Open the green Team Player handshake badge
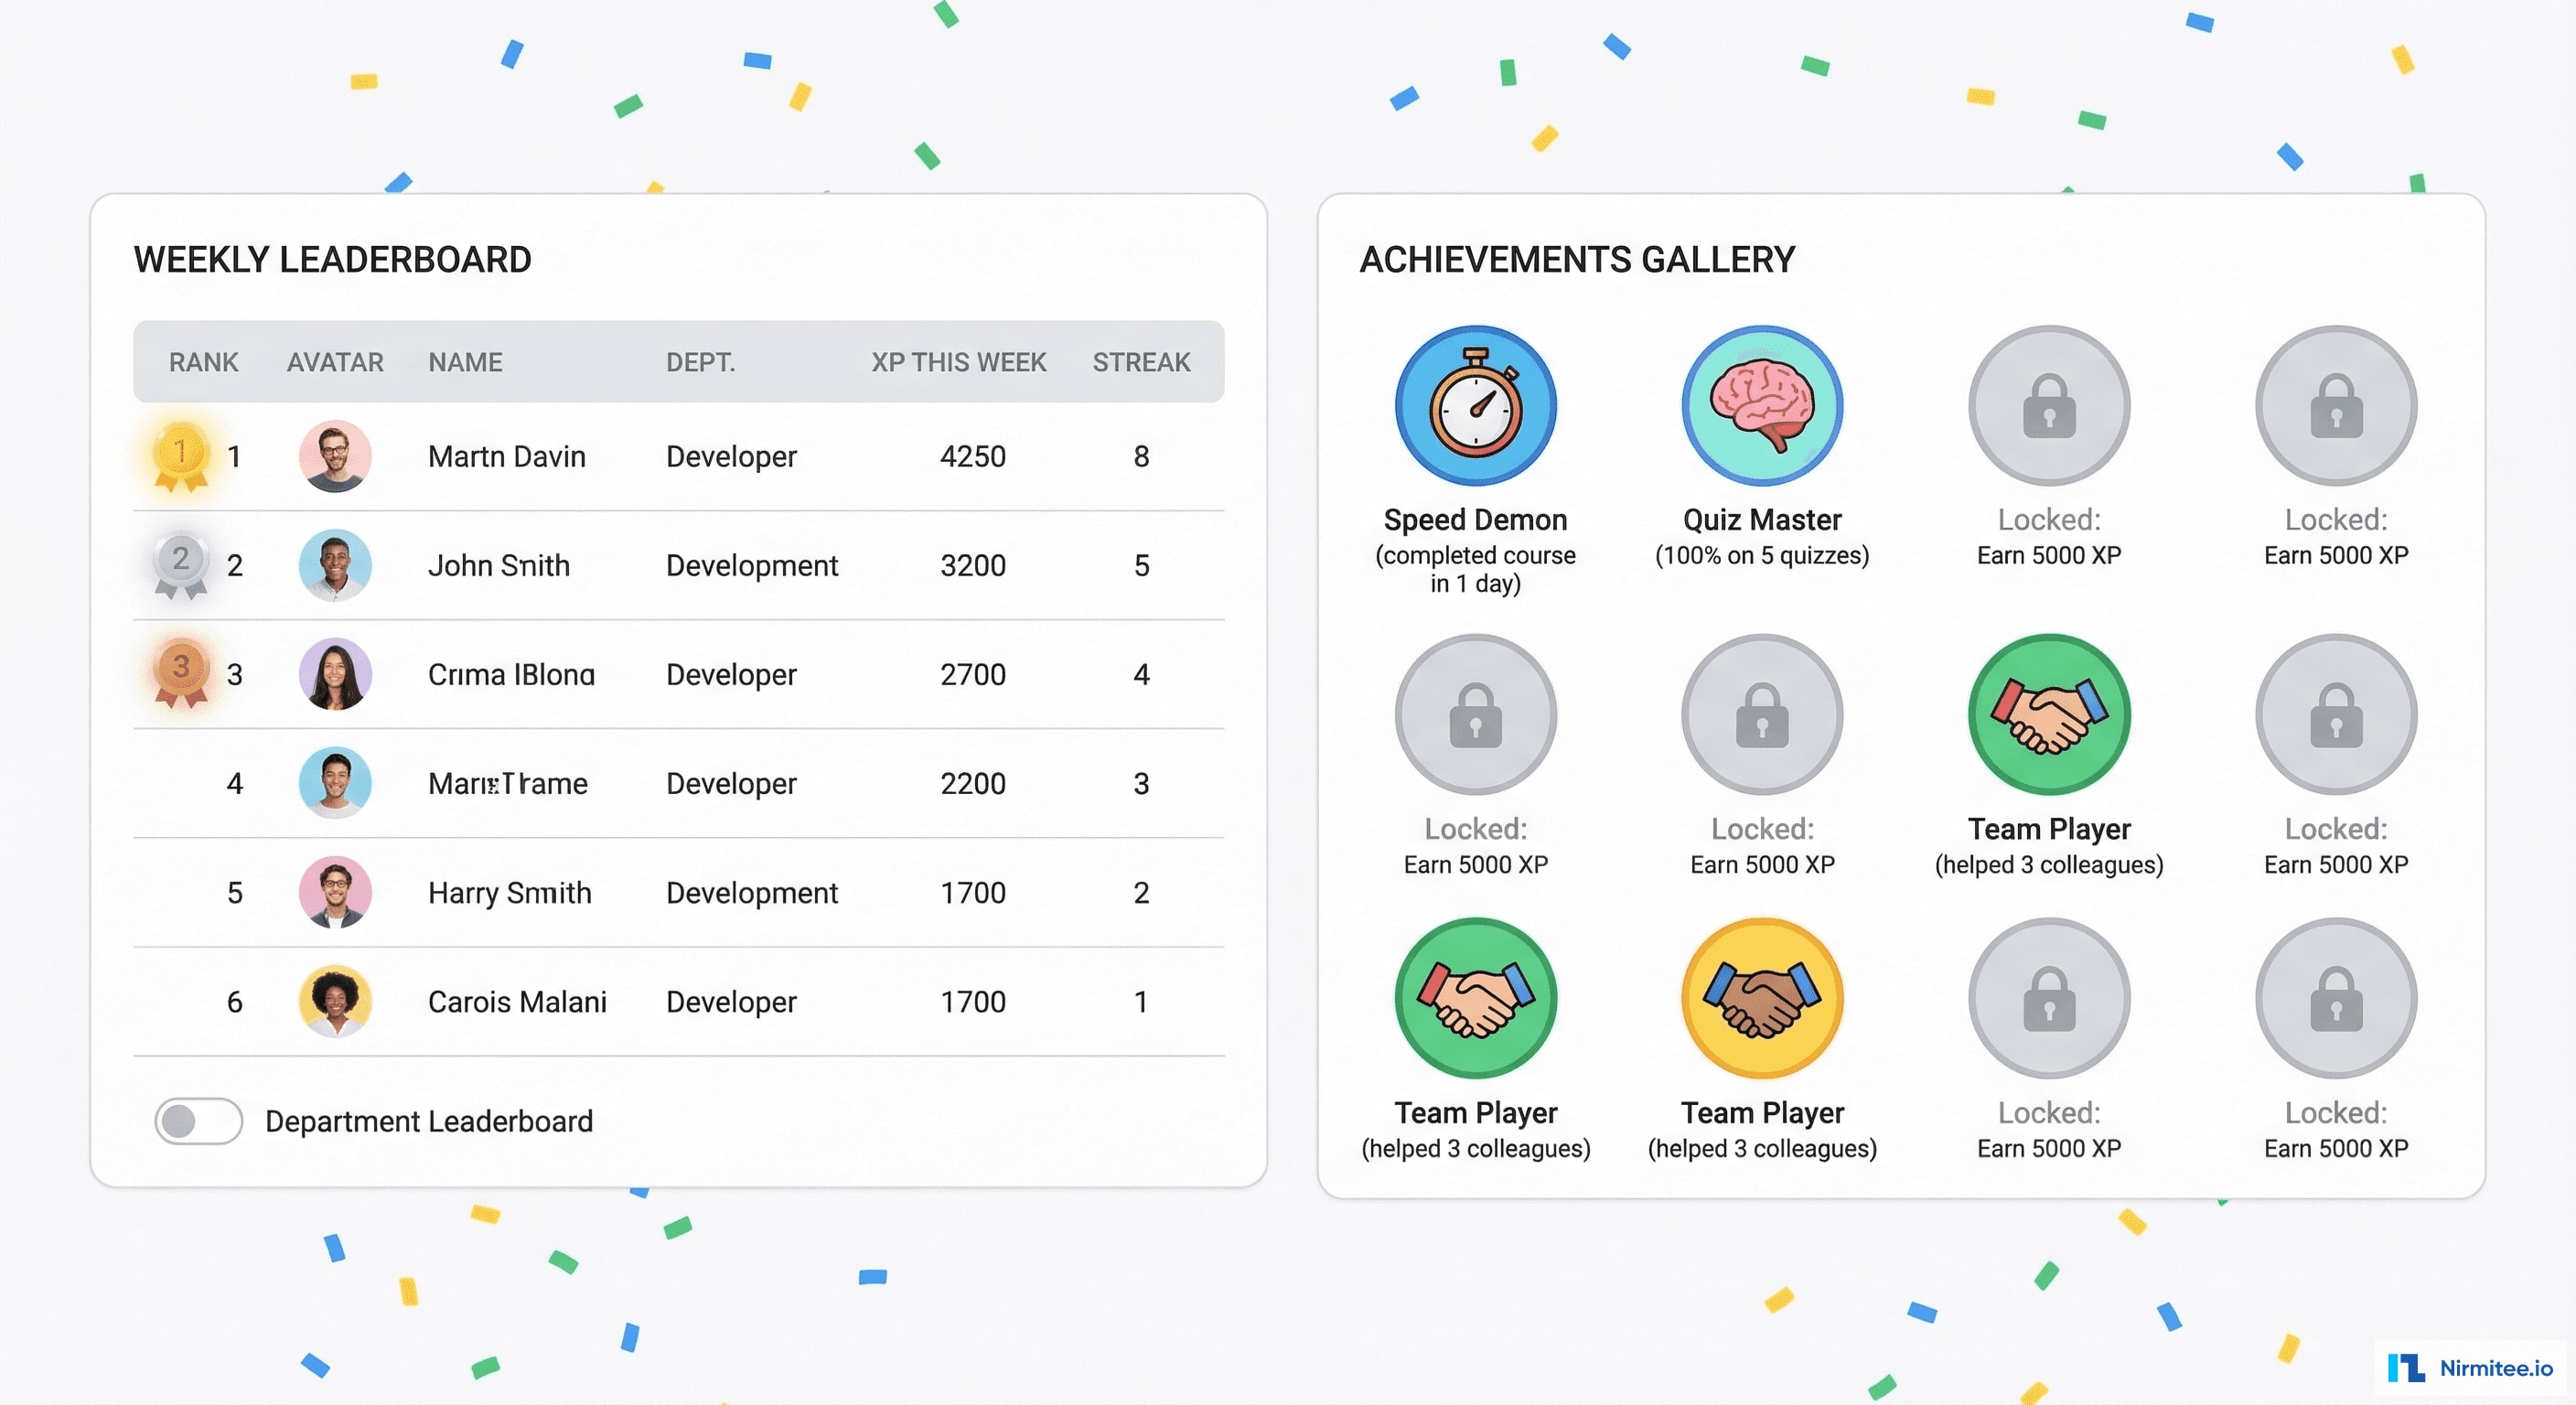This screenshot has width=2576, height=1405. (x=2048, y=712)
